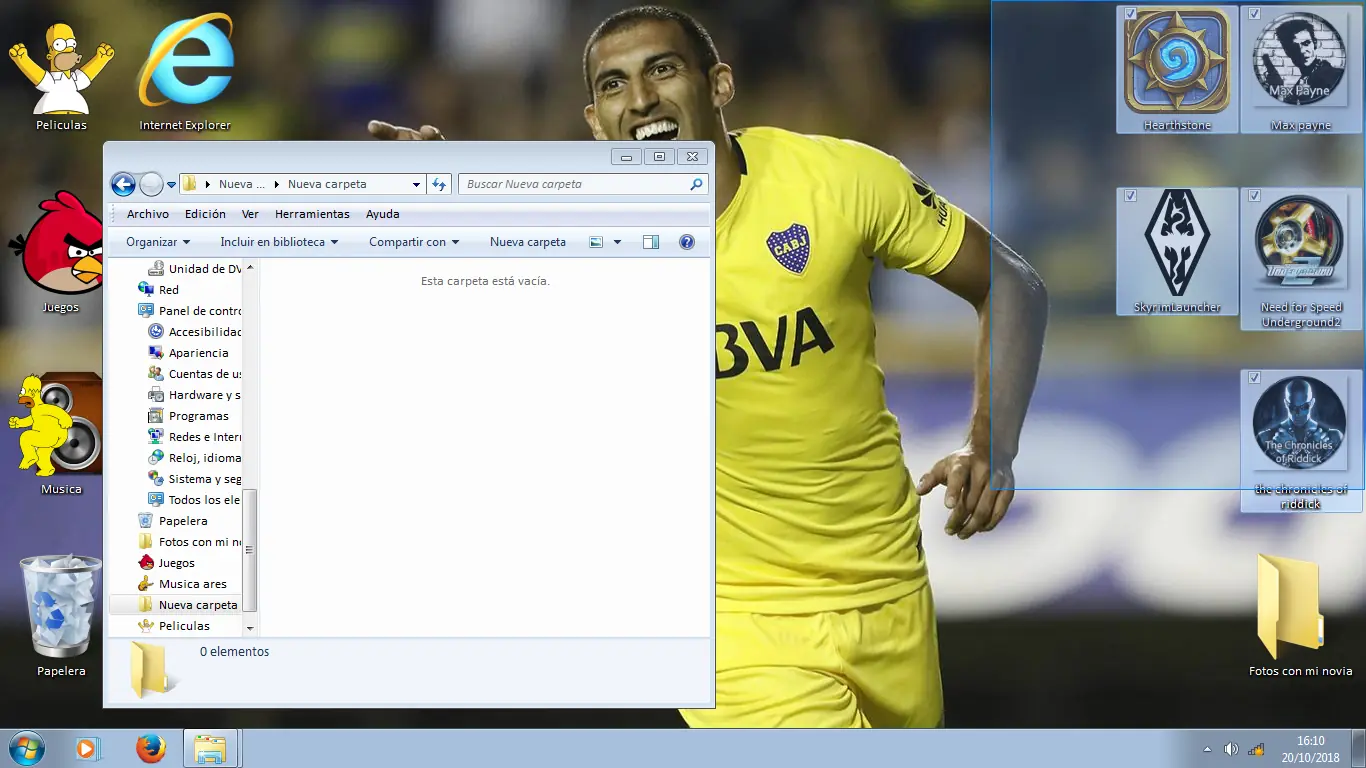Click the Explorer window taskbar button

[x=210, y=748]
